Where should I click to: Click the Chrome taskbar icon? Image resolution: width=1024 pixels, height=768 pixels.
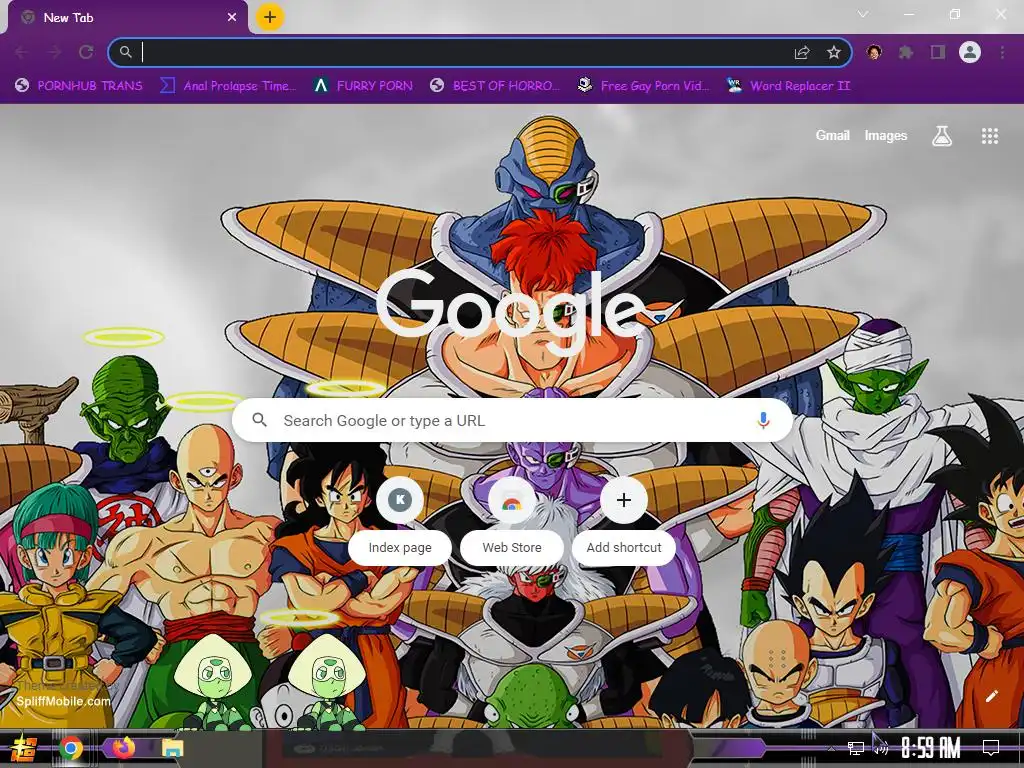[x=71, y=748]
